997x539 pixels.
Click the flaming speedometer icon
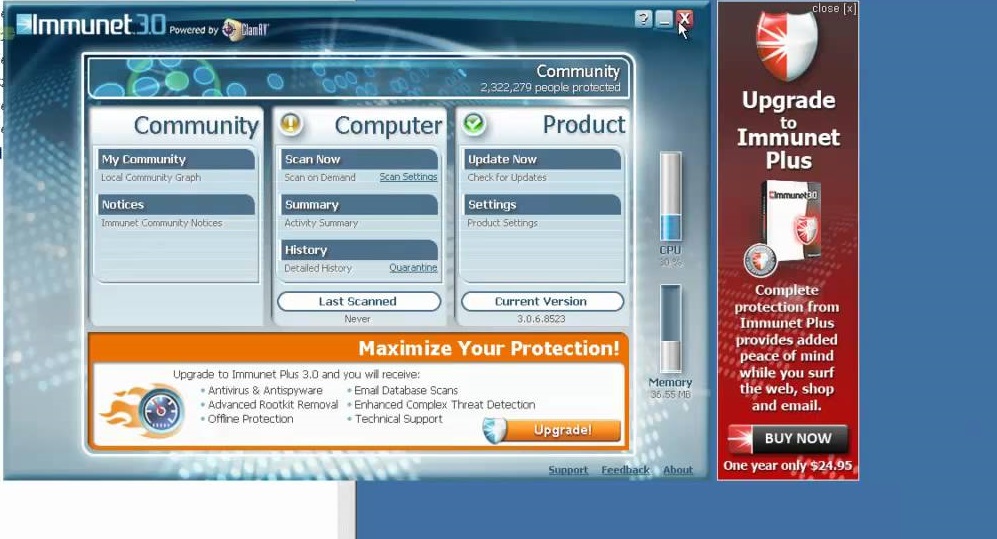pyautogui.click(x=145, y=411)
